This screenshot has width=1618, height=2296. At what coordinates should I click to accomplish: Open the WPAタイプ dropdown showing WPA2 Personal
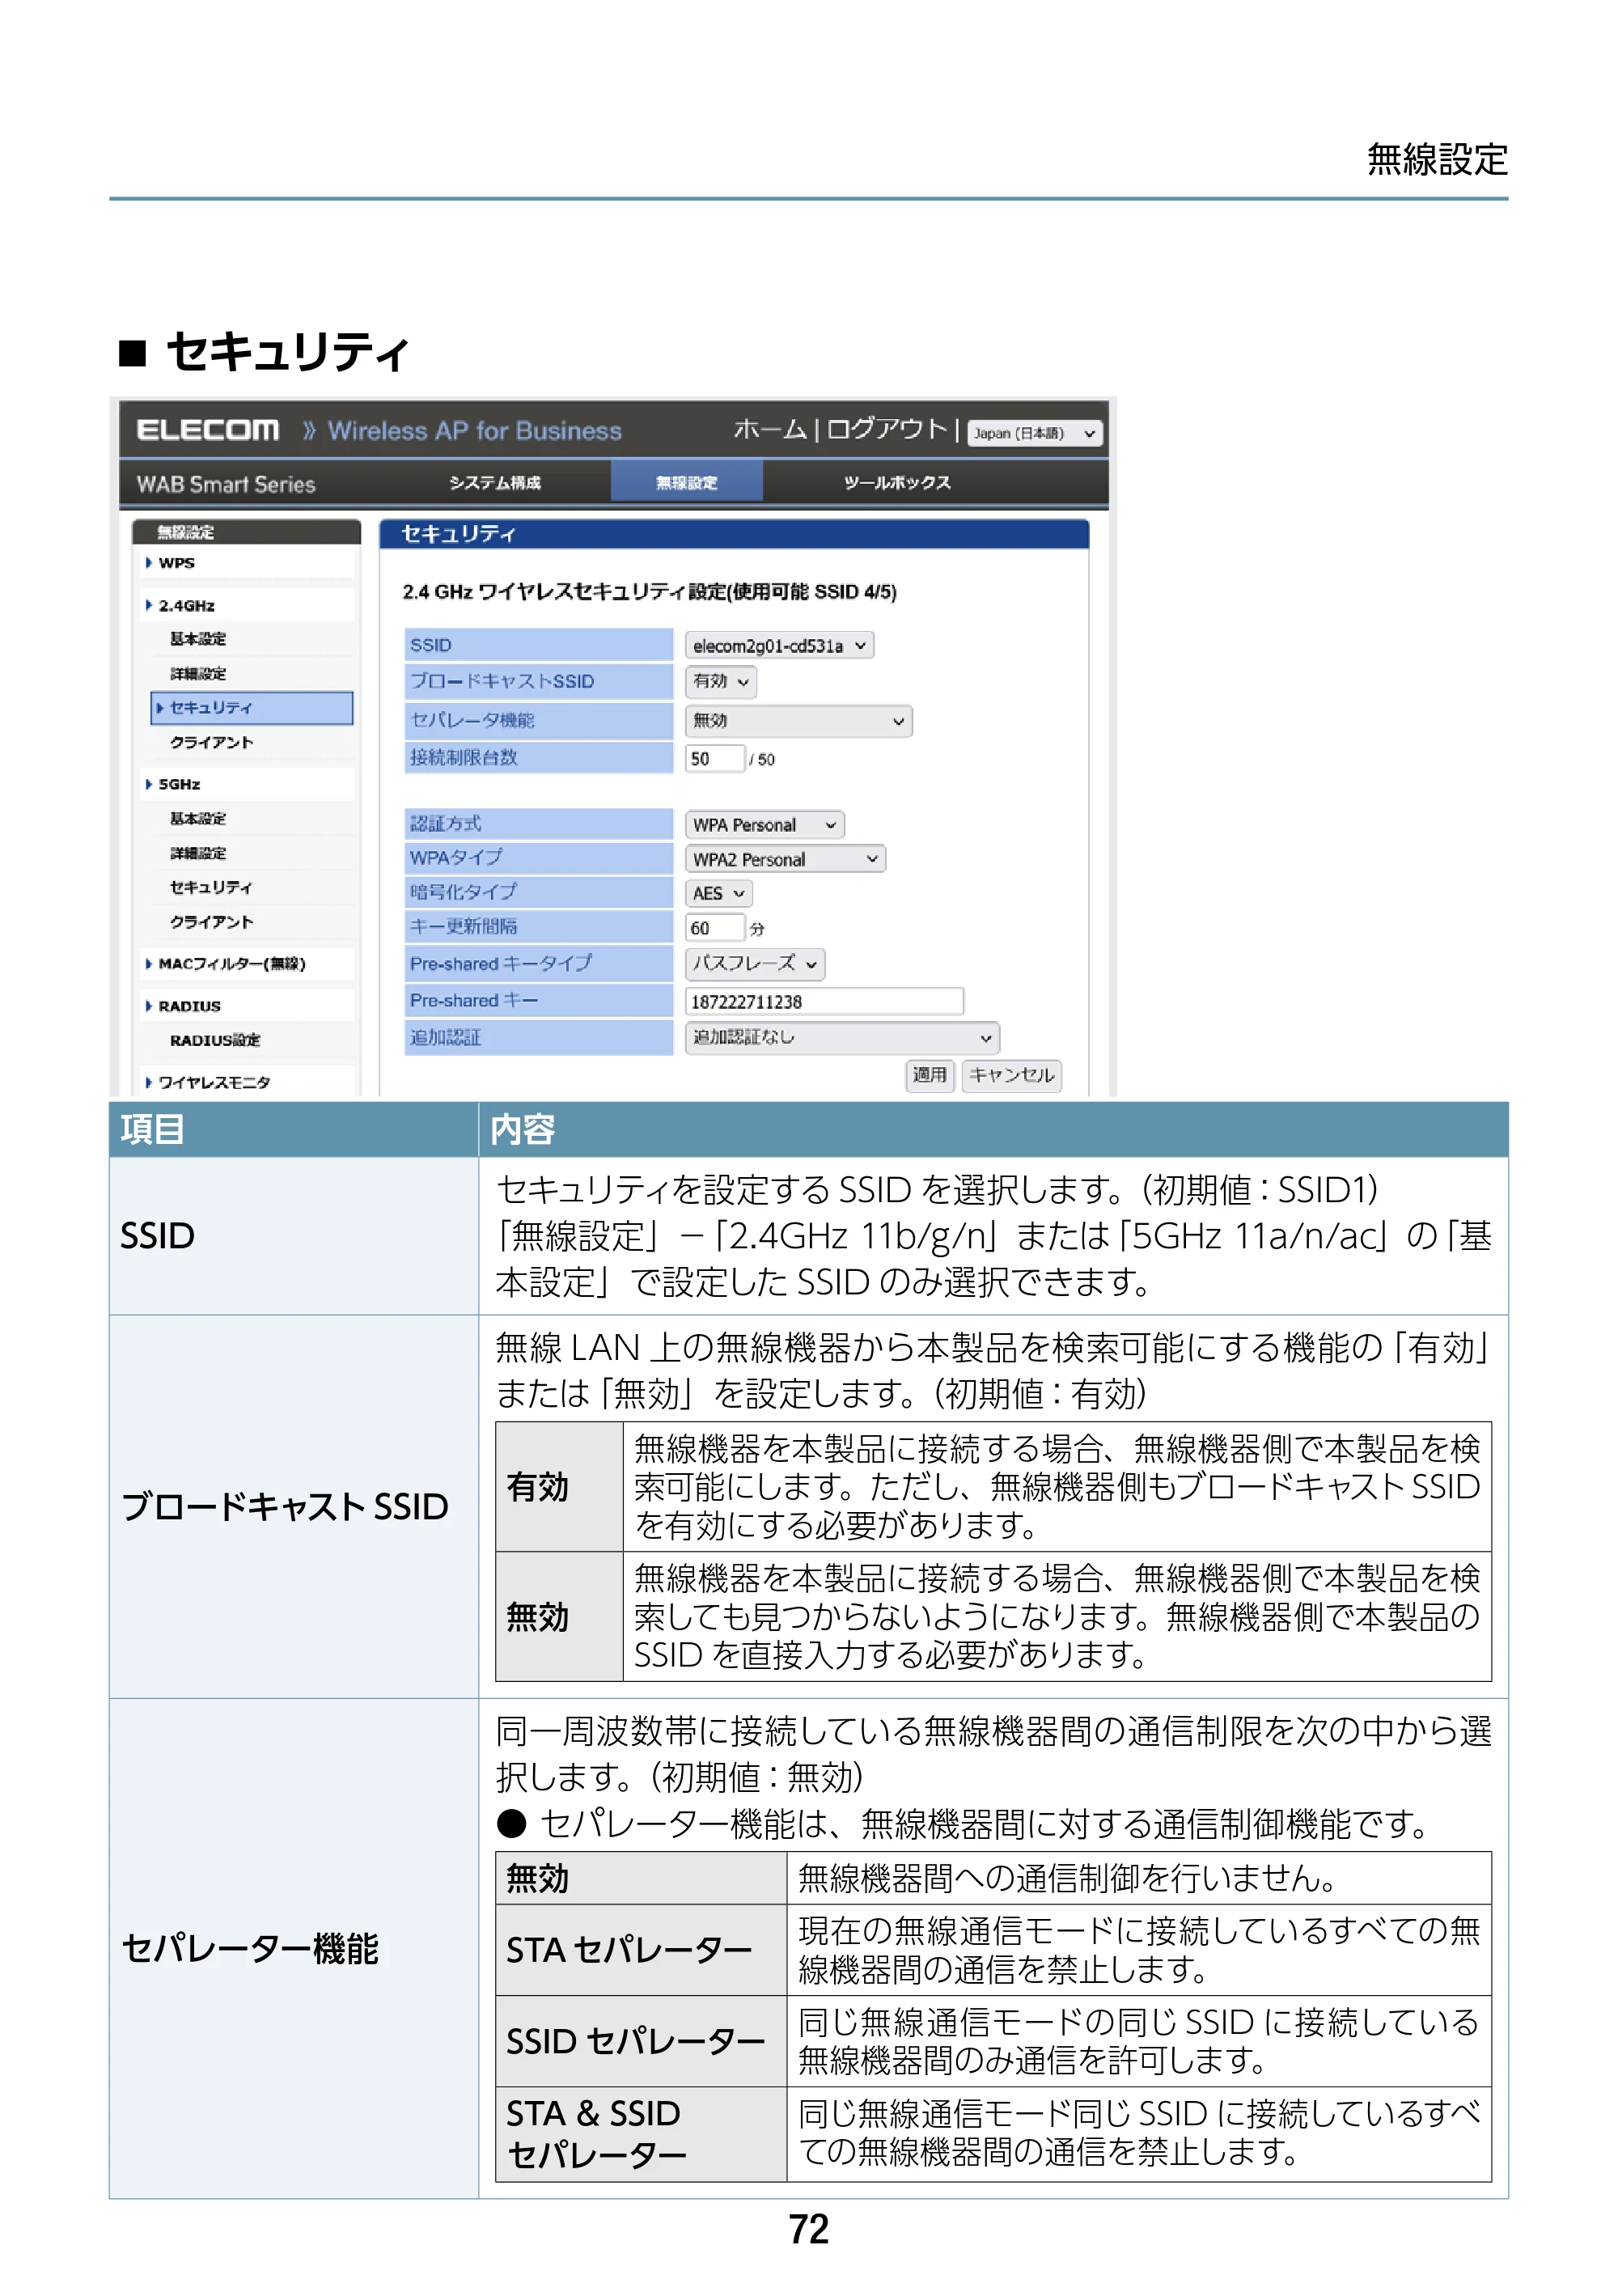coord(785,860)
